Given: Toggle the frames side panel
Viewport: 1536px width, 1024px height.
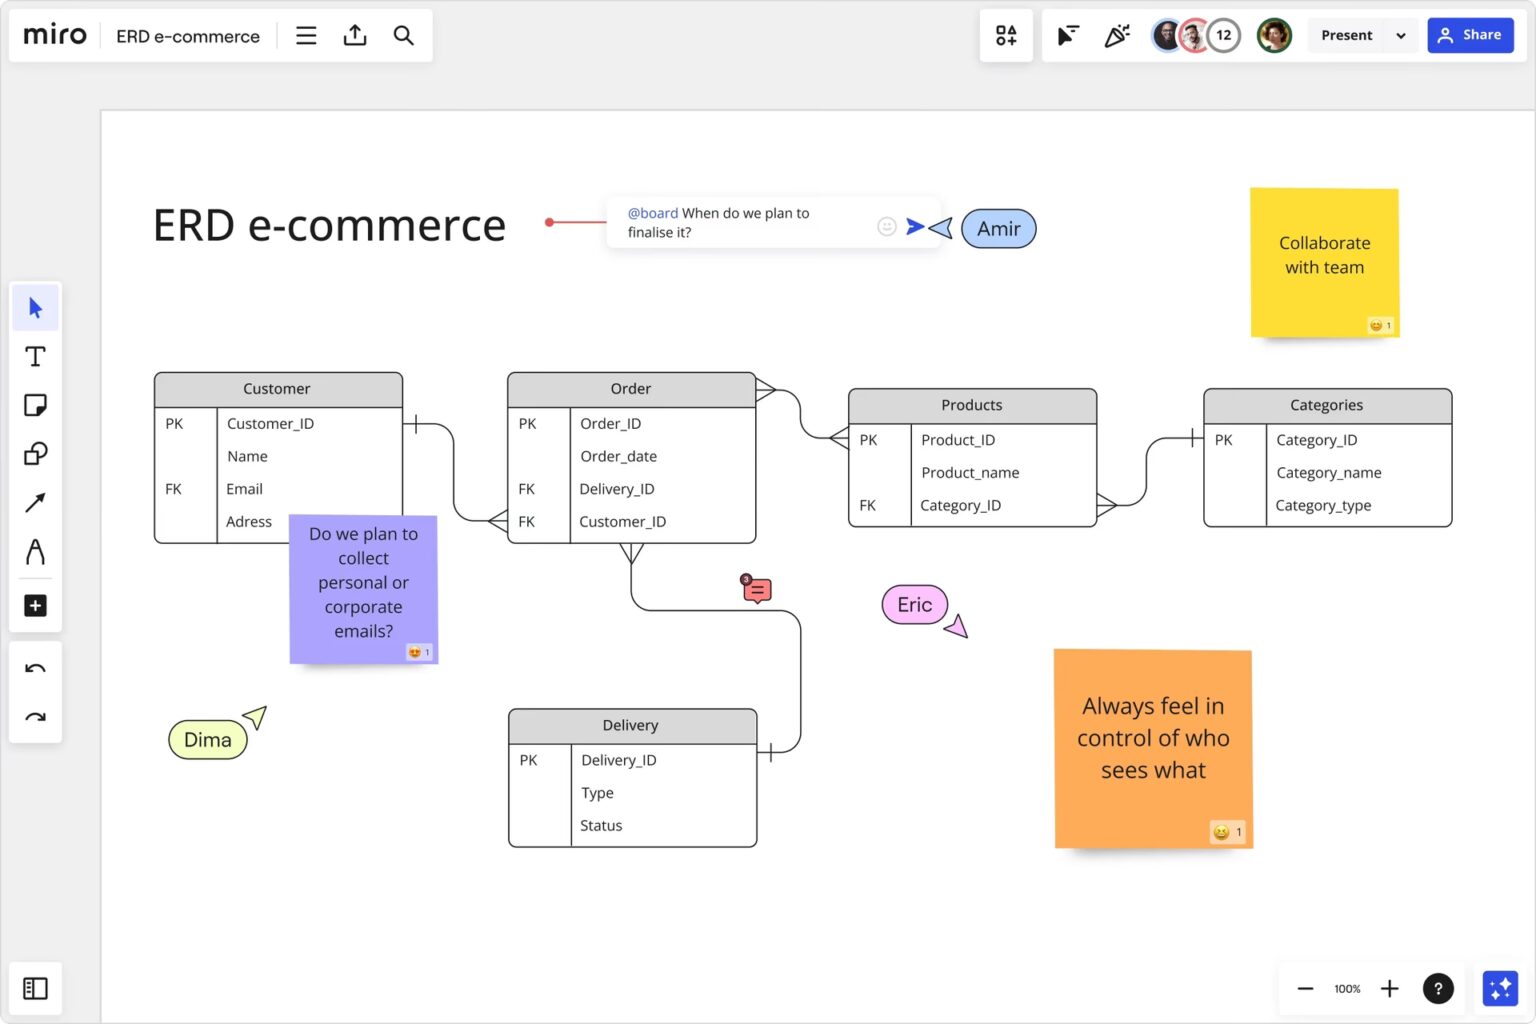Looking at the screenshot, I should (x=36, y=989).
